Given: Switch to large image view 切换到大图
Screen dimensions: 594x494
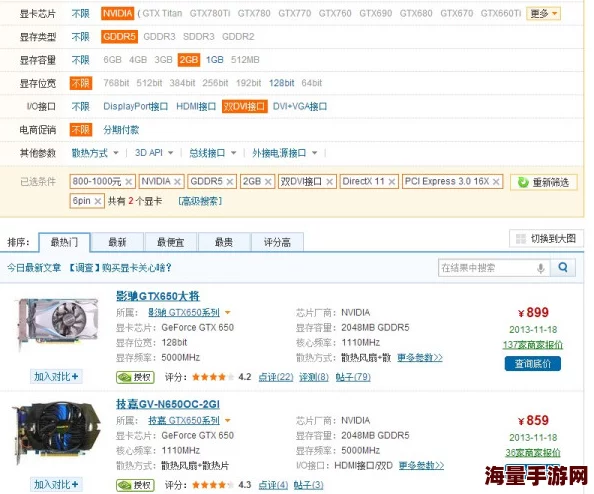Looking at the screenshot, I should tap(546, 239).
